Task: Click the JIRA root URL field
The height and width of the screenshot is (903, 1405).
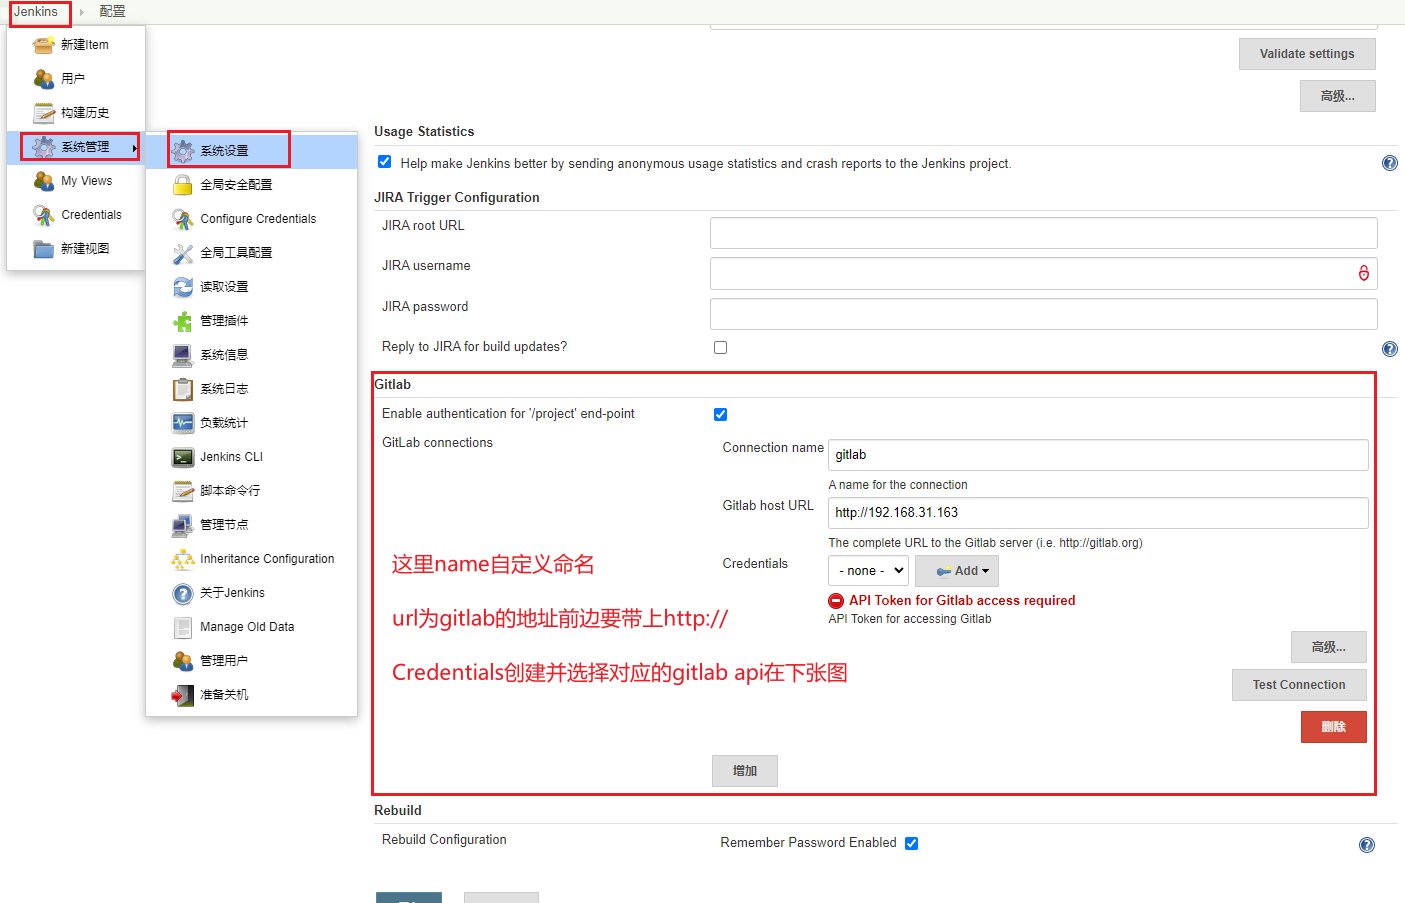Action: [x=1044, y=233]
